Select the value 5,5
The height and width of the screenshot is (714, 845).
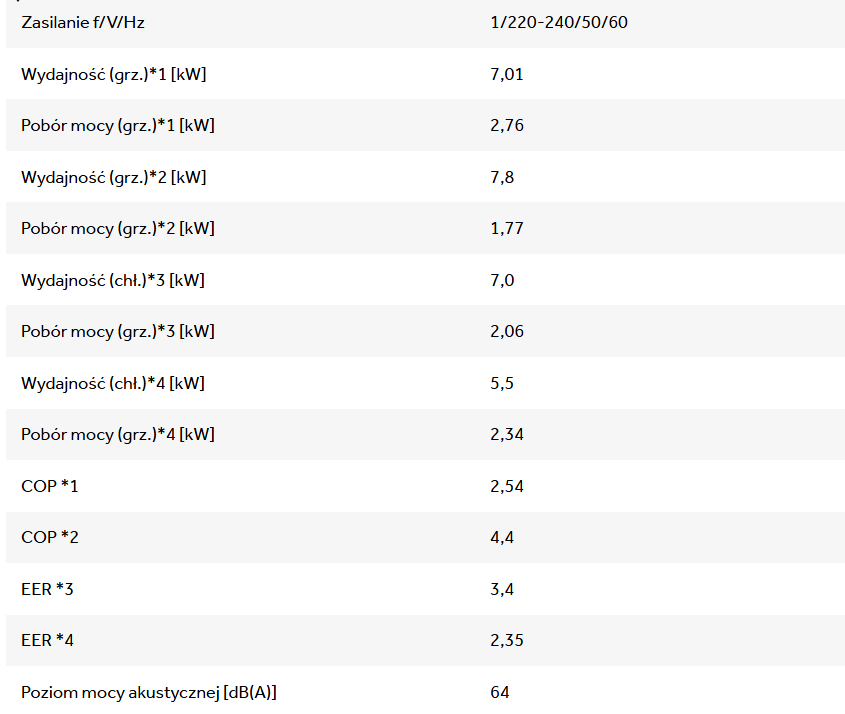point(502,383)
